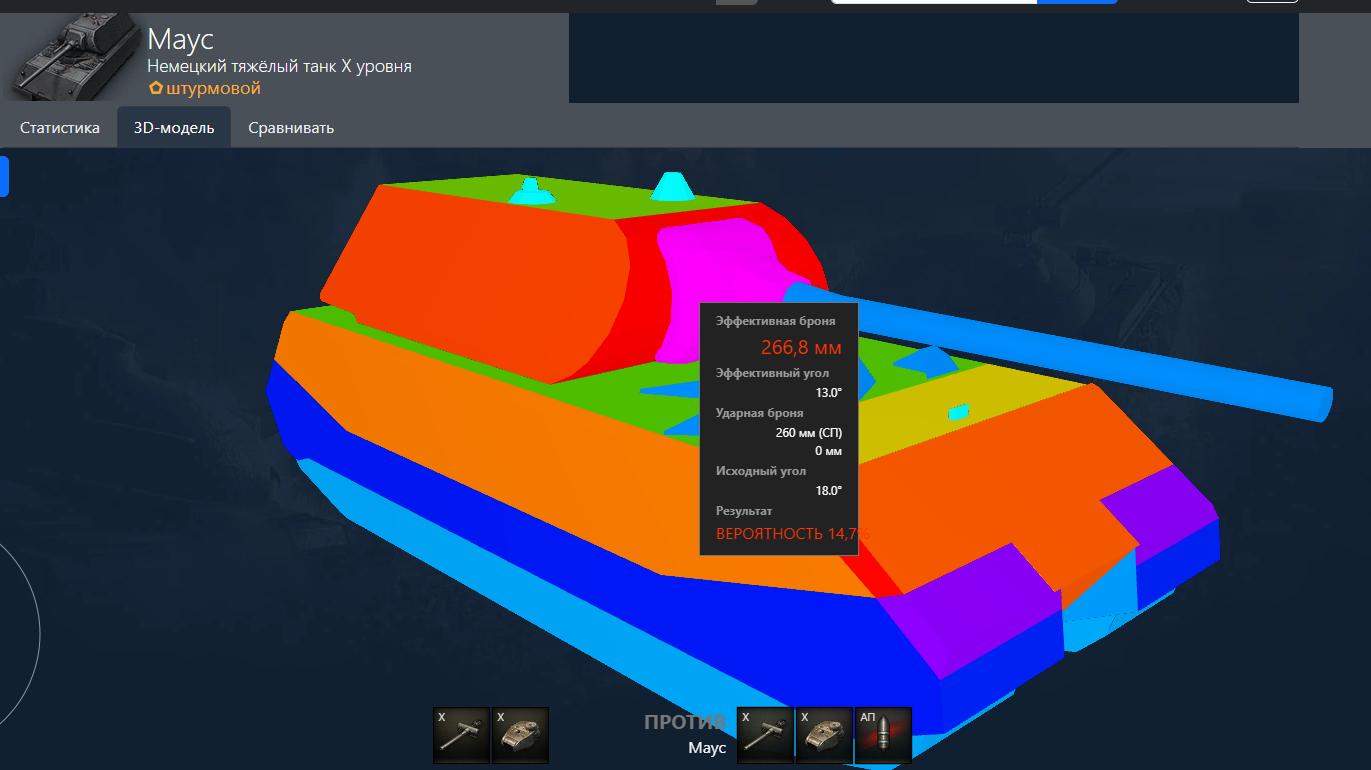Open the Статистика tab
This screenshot has width=1371, height=770.
click(x=60, y=128)
